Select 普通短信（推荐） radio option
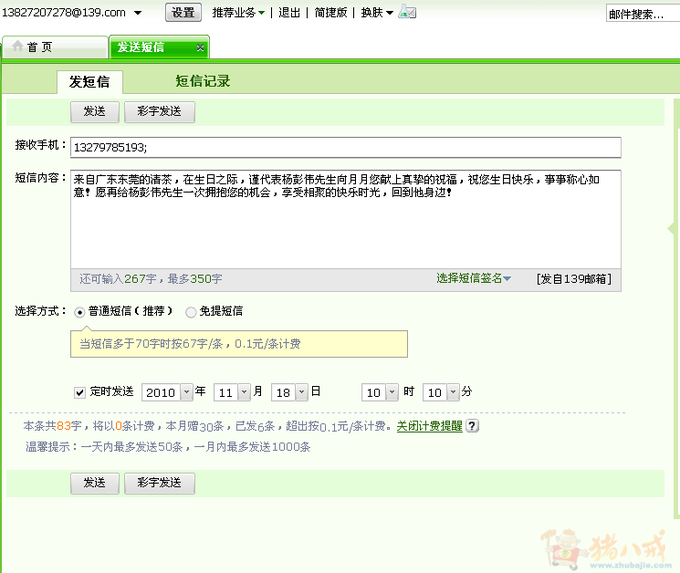Viewport: 680px width, 573px height. coord(79,312)
